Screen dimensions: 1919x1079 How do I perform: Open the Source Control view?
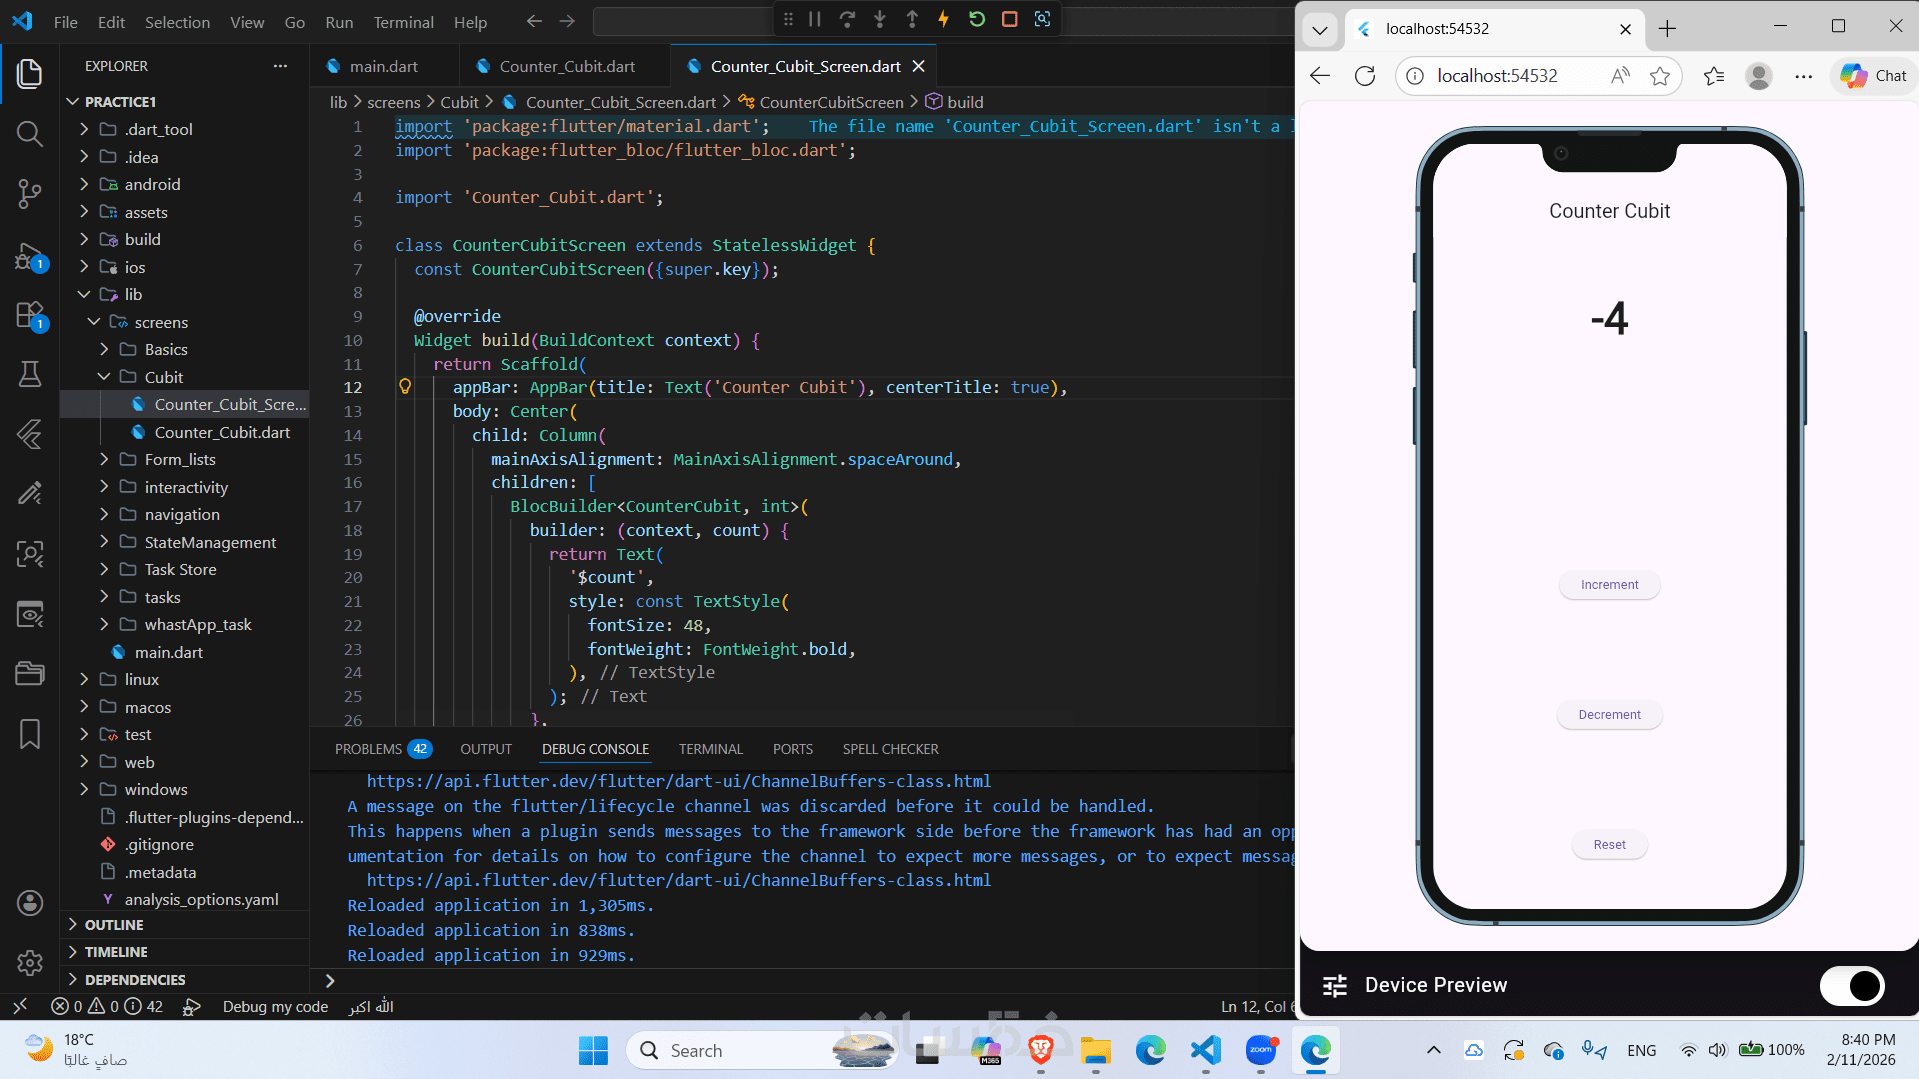pos(30,193)
